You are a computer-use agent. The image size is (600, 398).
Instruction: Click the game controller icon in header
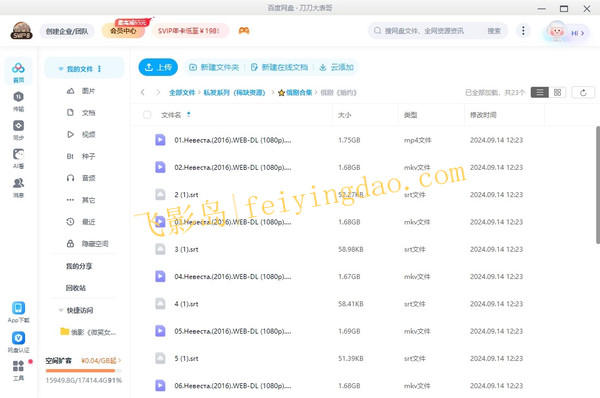pos(244,31)
